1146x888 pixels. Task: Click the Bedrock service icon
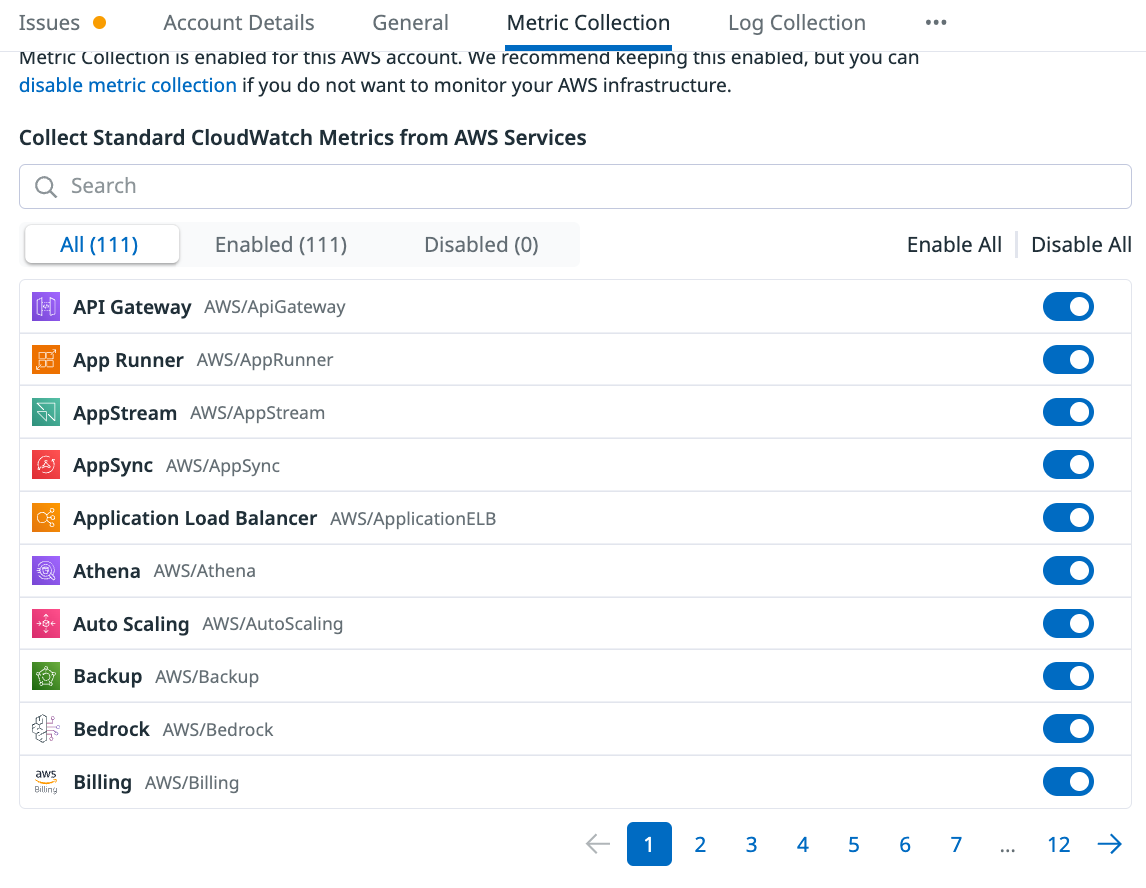point(46,729)
